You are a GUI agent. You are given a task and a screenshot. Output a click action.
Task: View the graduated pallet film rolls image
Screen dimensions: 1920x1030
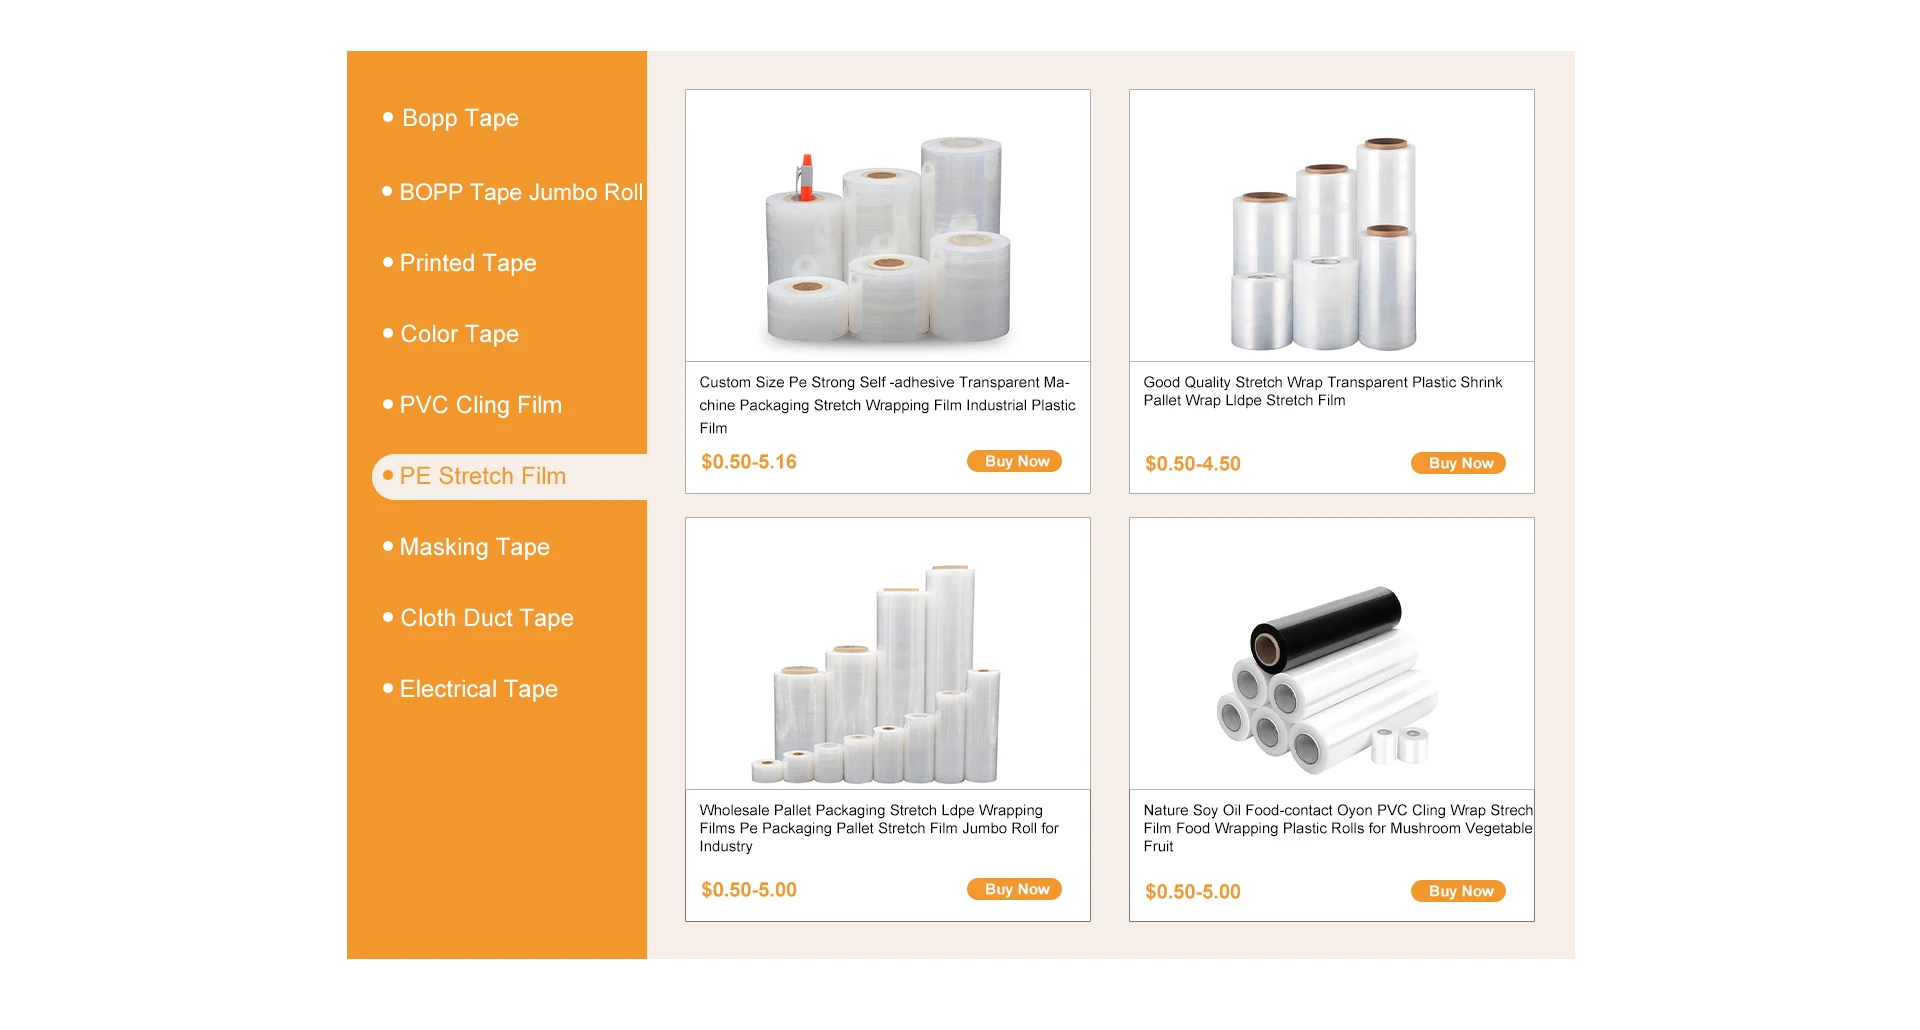click(888, 654)
